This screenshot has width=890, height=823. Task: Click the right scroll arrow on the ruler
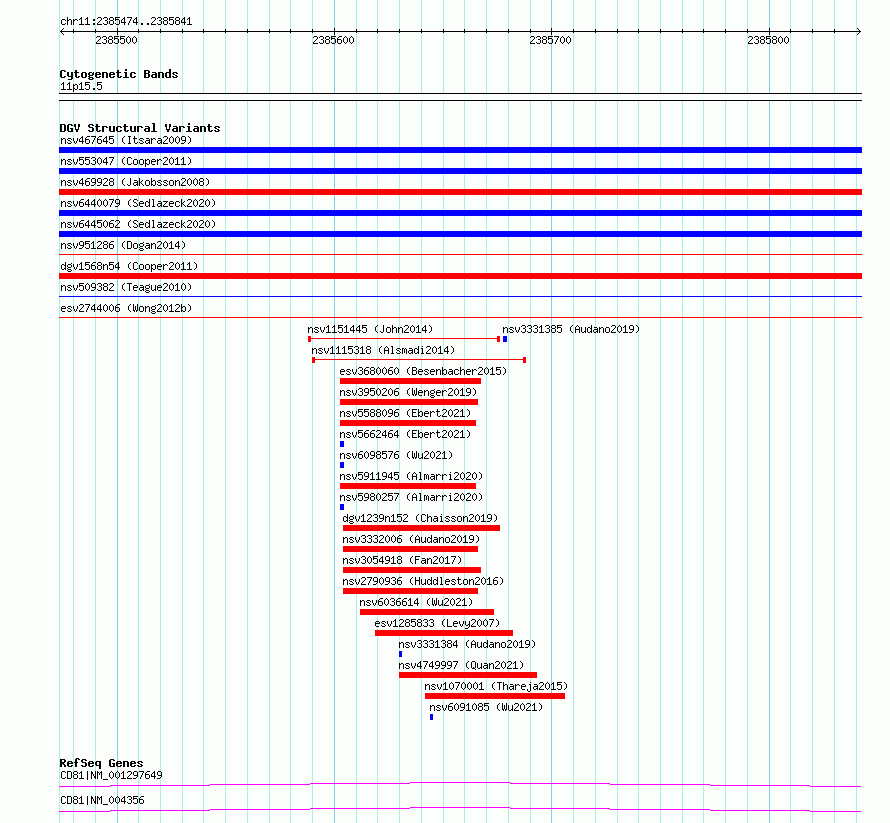pyautogui.click(x=858, y=31)
